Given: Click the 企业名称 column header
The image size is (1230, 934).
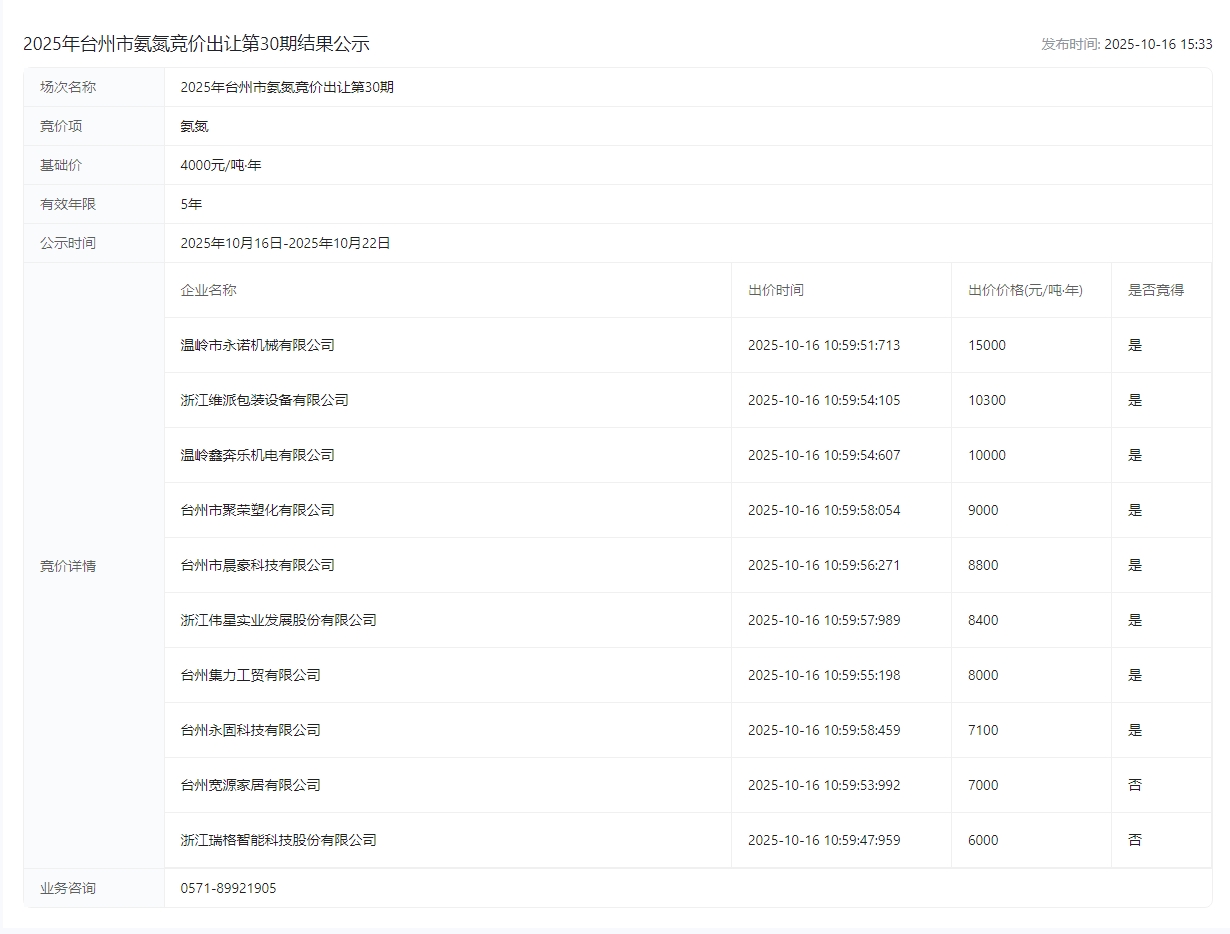Looking at the screenshot, I should click(x=208, y=290).
